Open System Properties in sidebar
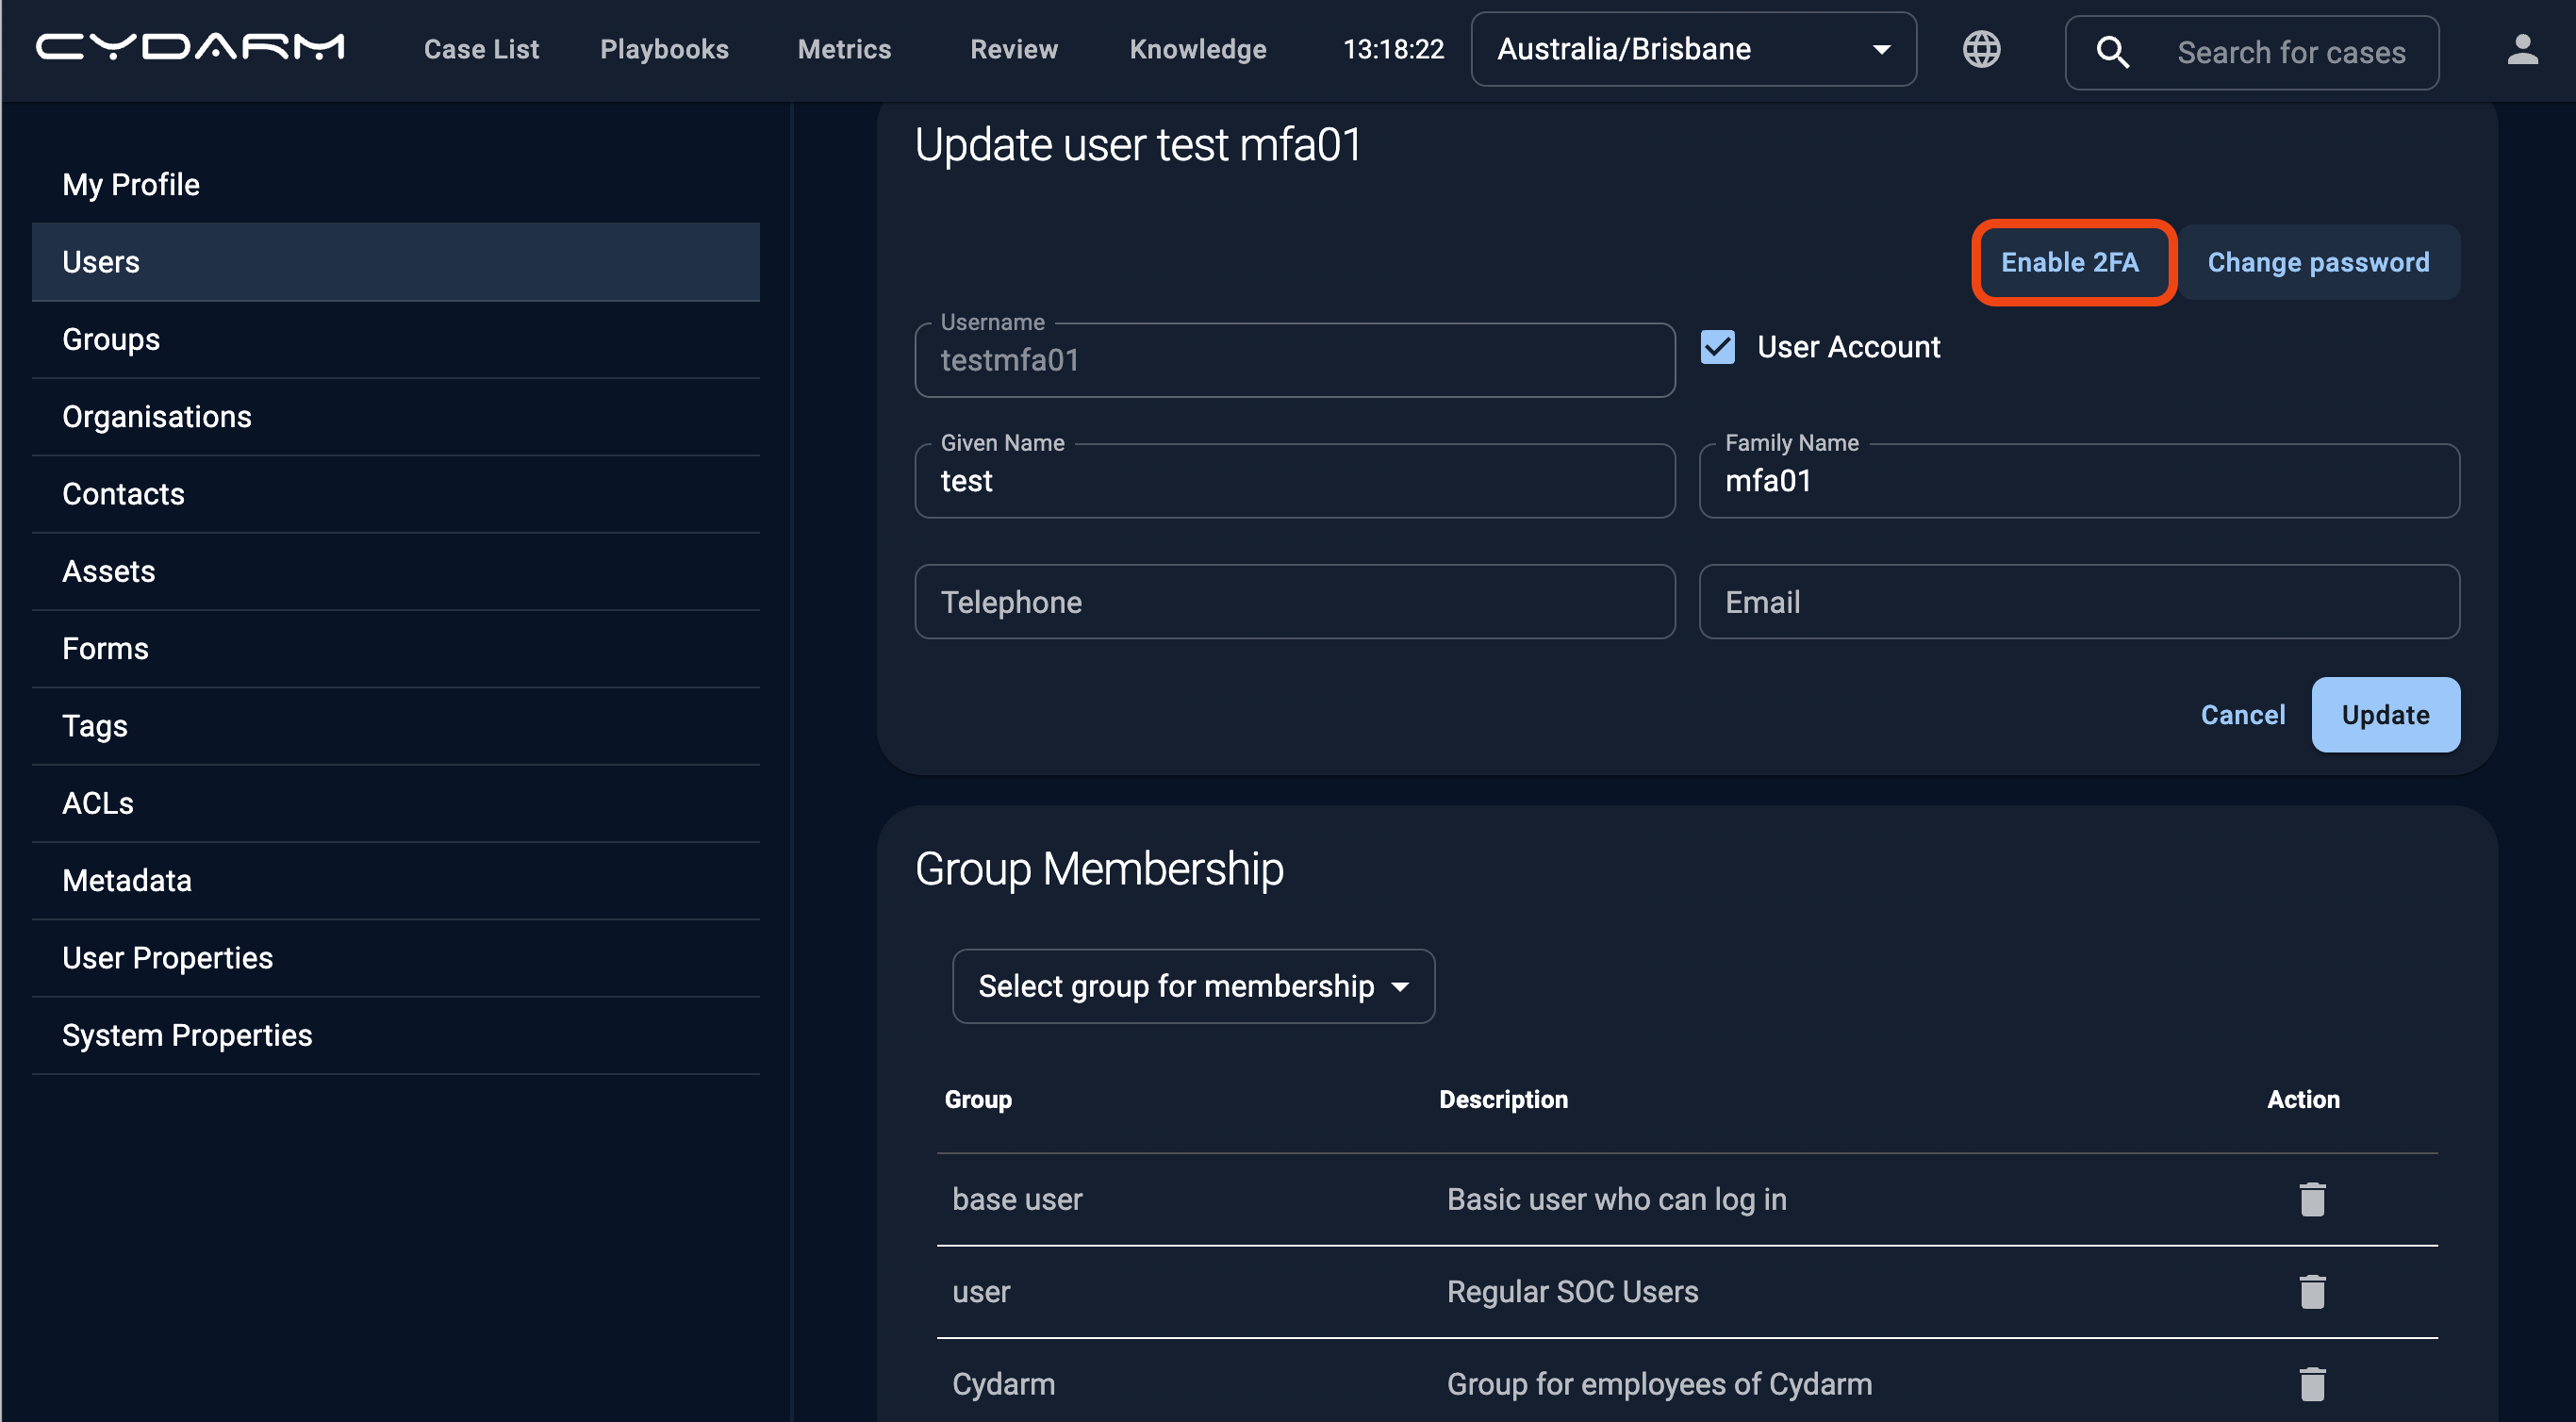 (187, 1035)
